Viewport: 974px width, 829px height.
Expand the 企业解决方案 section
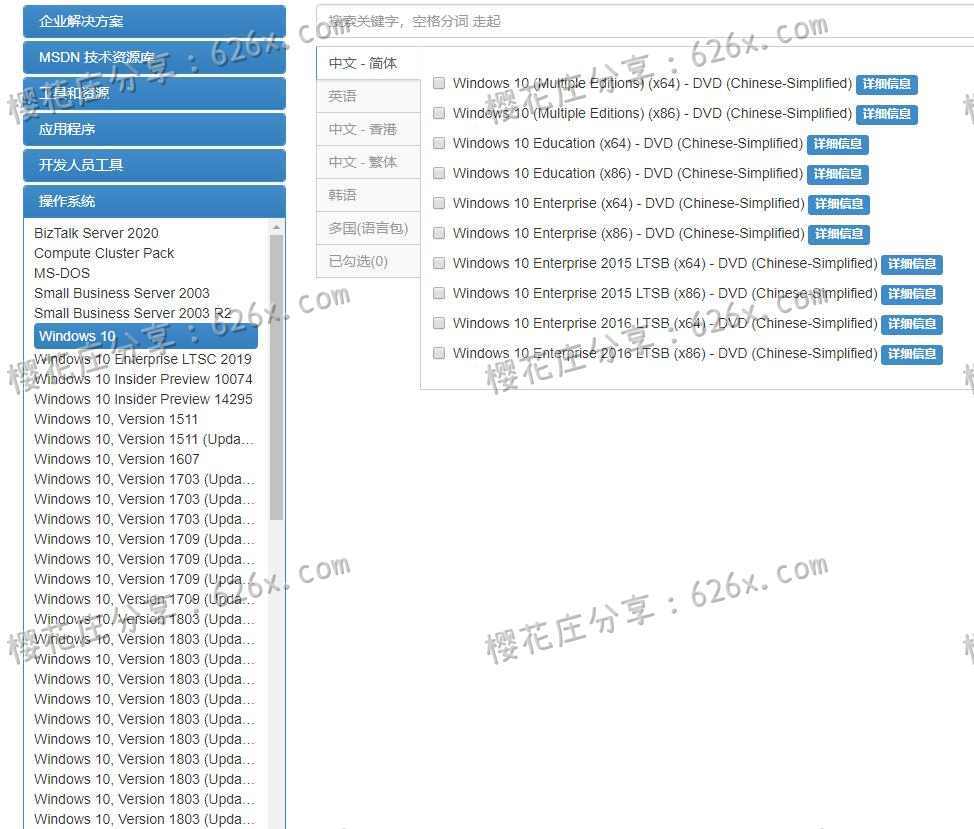(x=154, y=21)
